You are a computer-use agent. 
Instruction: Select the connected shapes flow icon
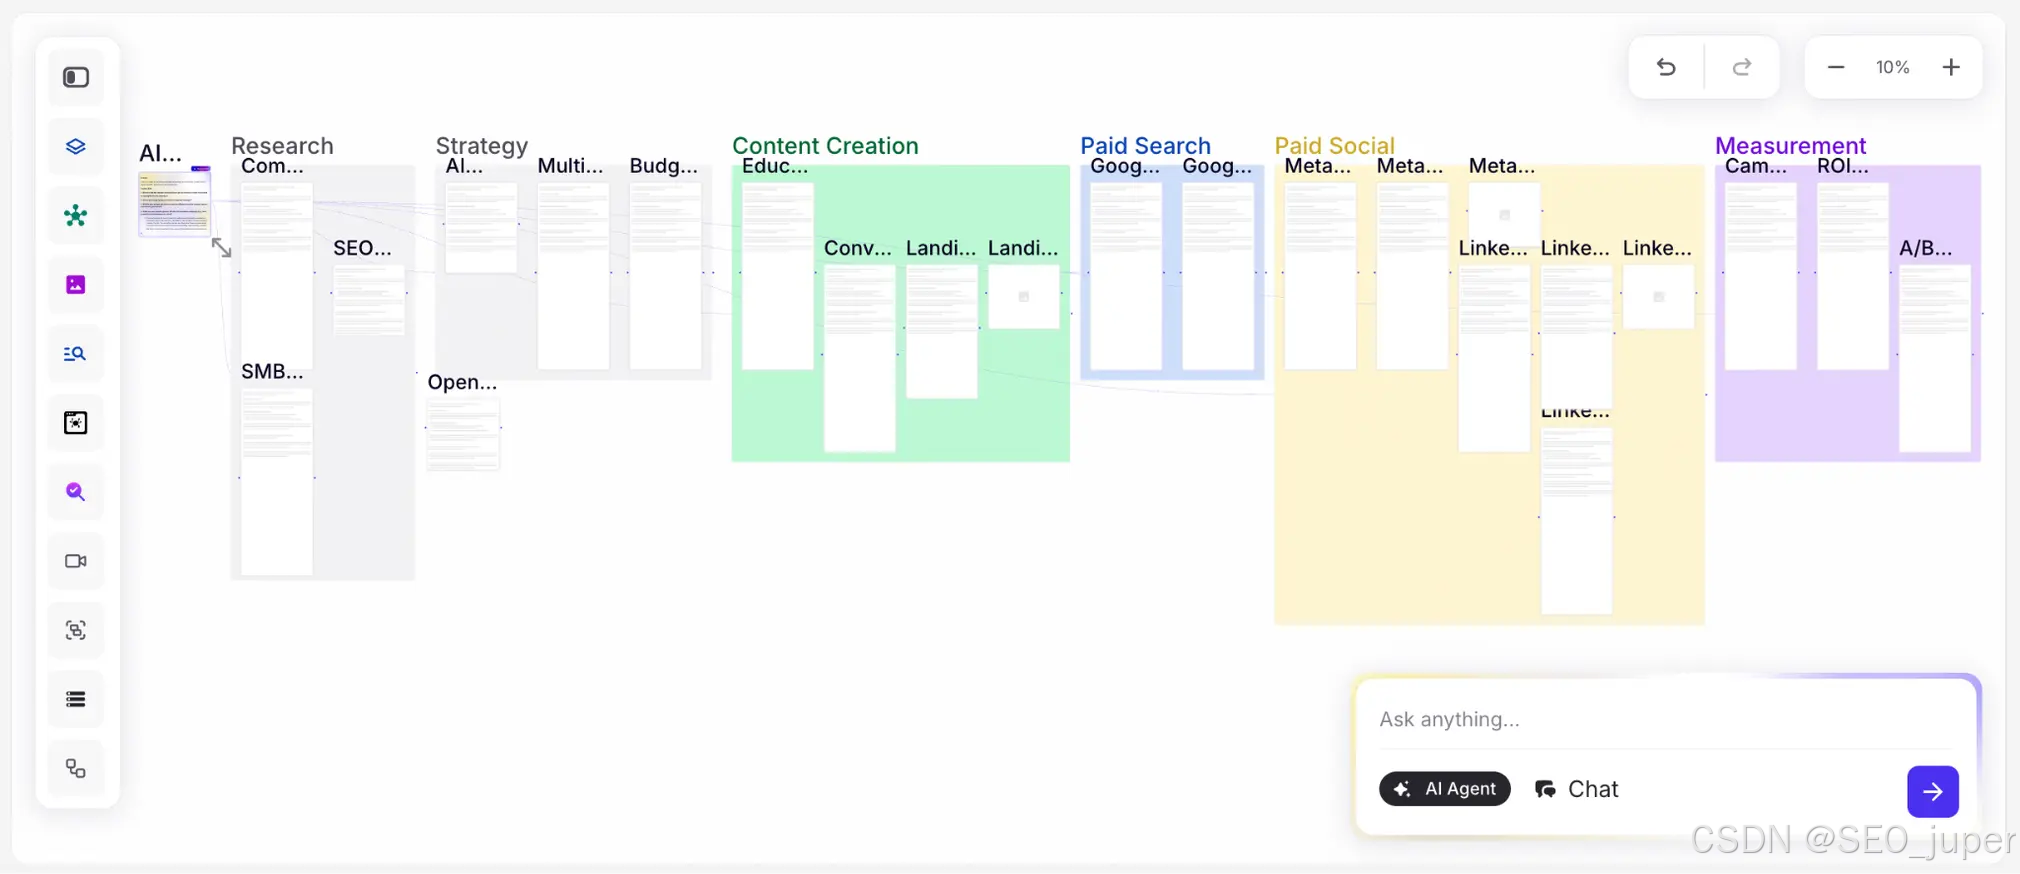(76, 768)
